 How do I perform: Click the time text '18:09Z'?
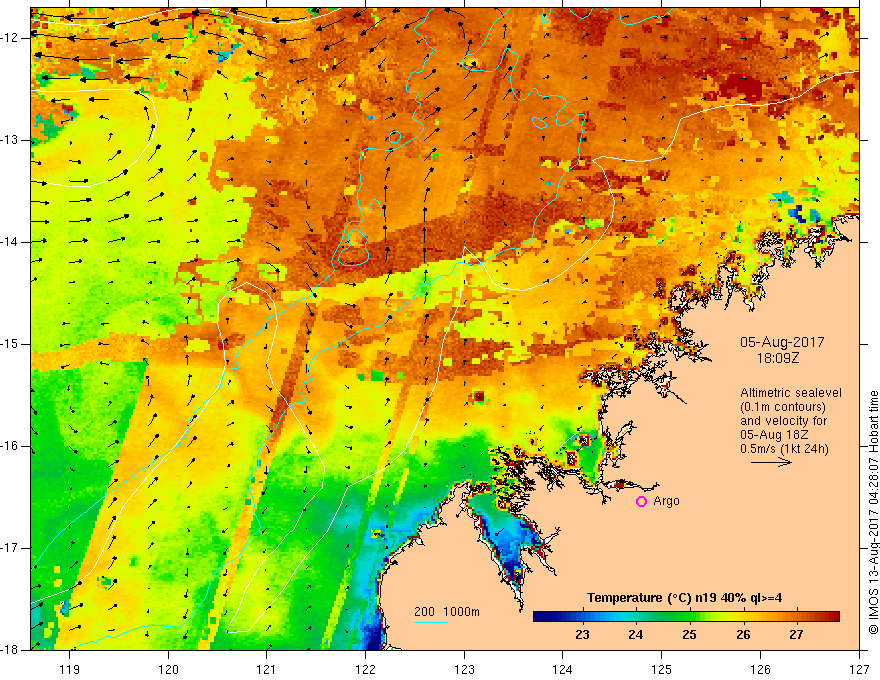[778, 358]
